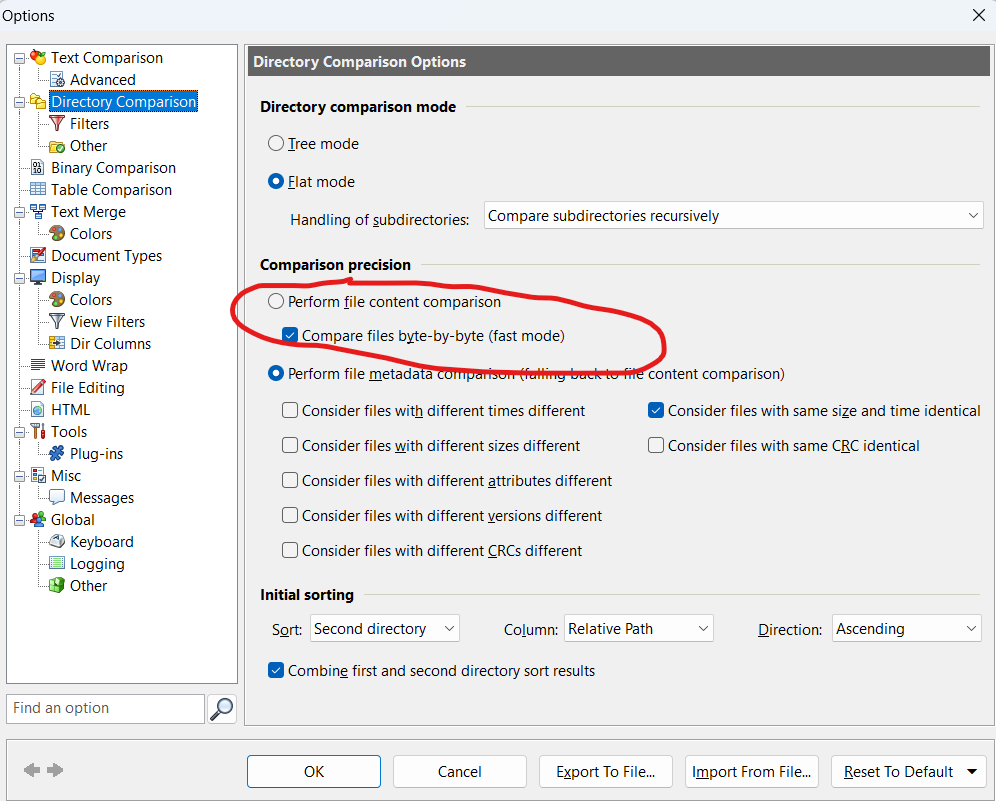This screenshot has width=996, height=801.
Task: Click the Word Wrap lines icon
Action: pyautogui.click(x=38, y=365)
